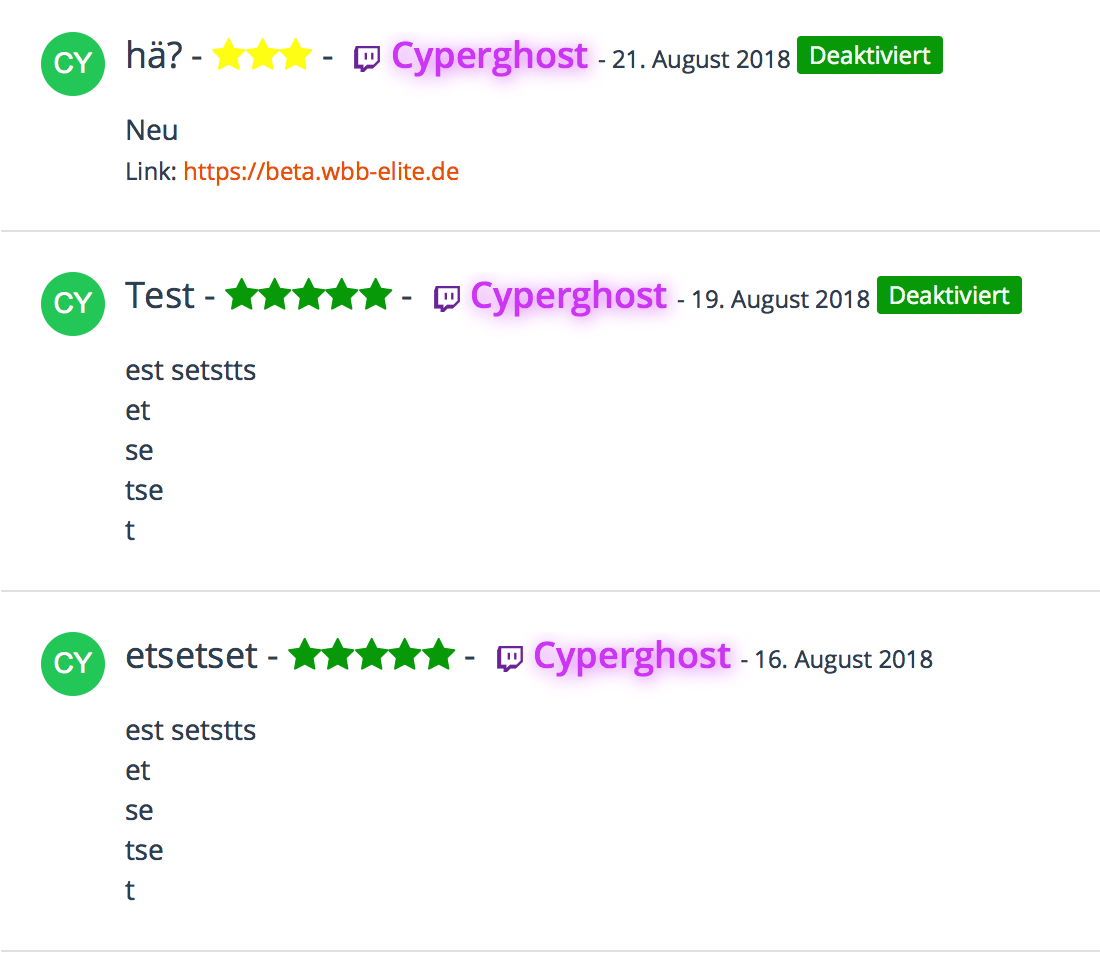Click the date 16. August 2018
The width and height of the screenshot is (1100, 958).
tap(843, 660)
